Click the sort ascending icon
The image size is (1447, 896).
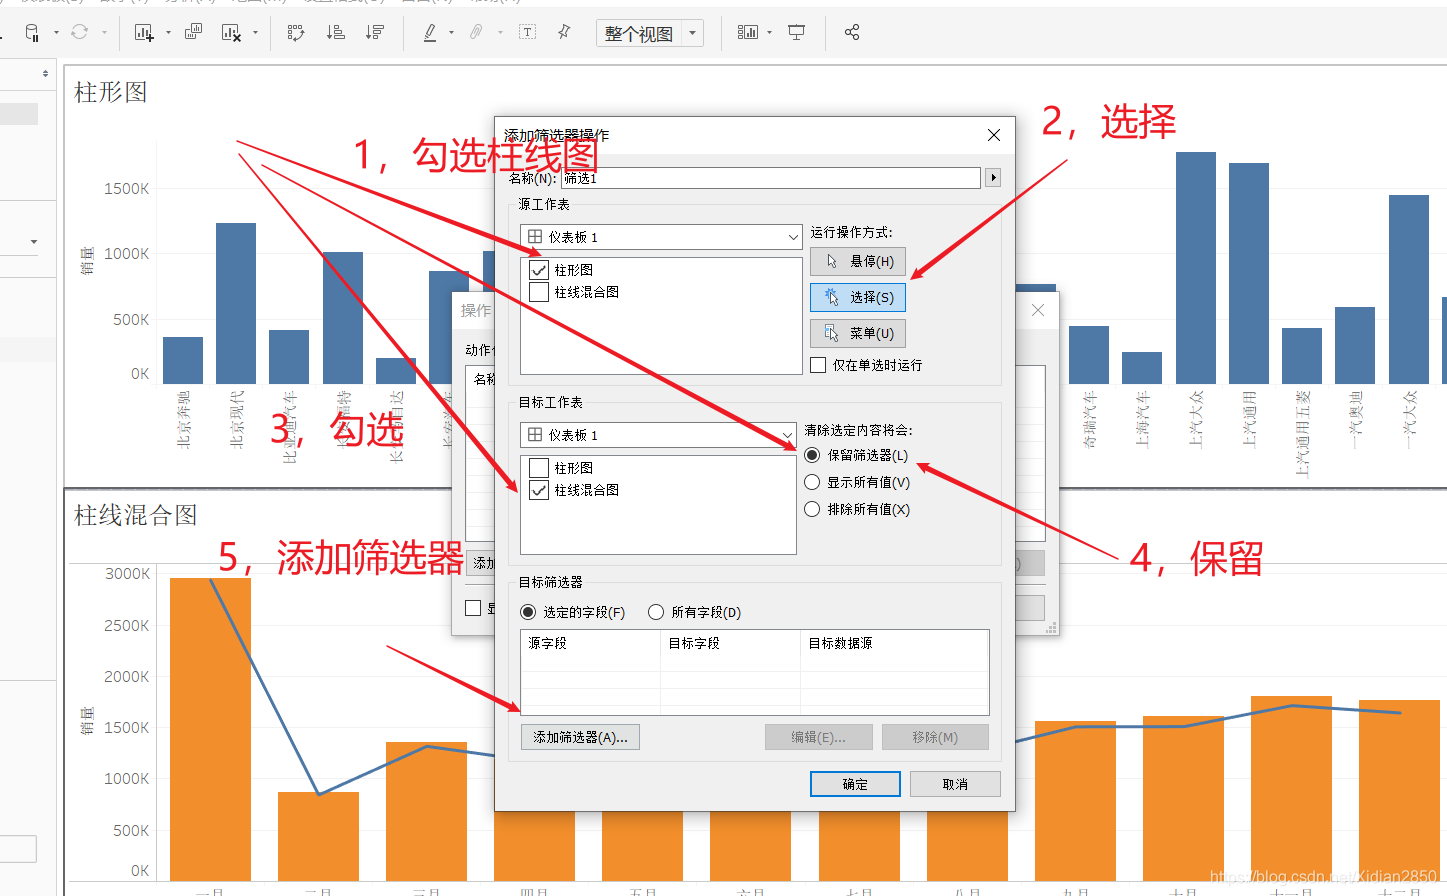tap(336, 33)
